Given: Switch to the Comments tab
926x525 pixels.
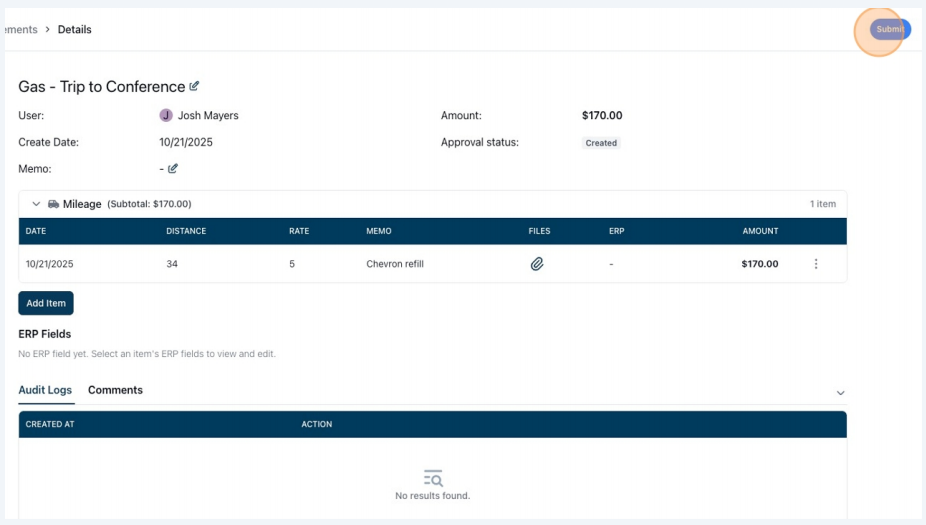Looking at the screenshot, I should click(115, 390).
